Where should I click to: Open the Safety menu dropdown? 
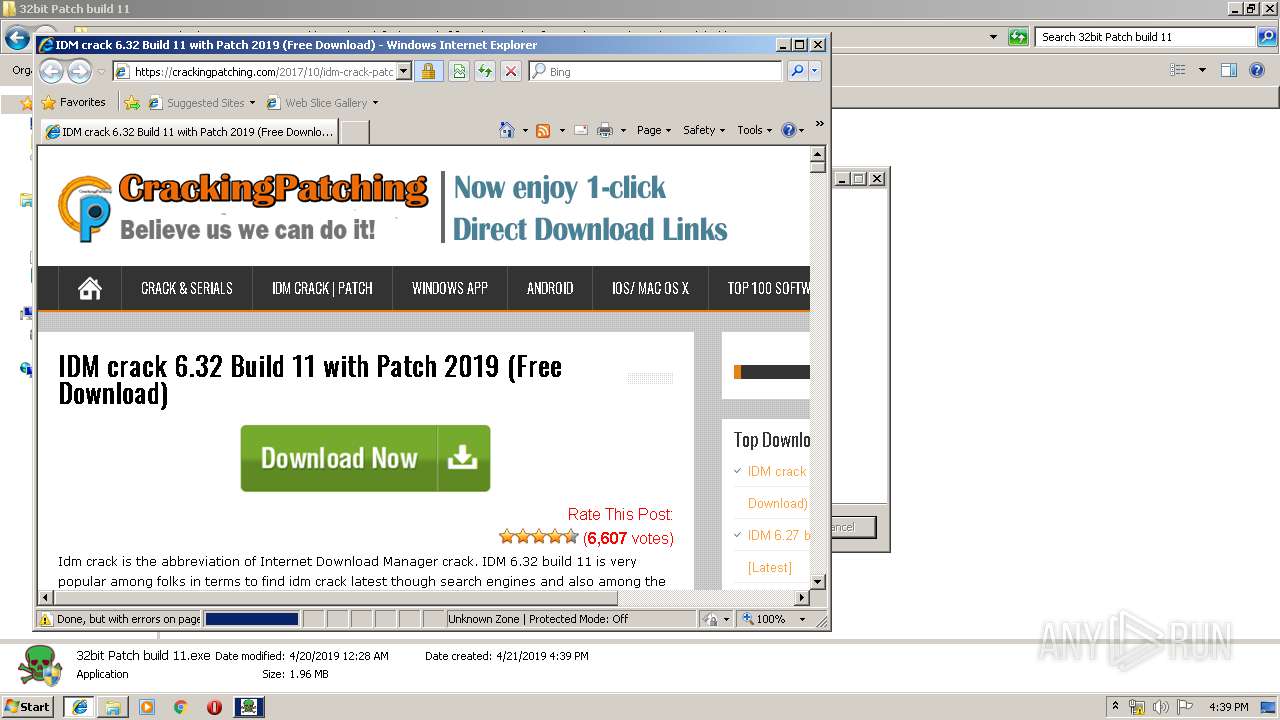[704, 130]
